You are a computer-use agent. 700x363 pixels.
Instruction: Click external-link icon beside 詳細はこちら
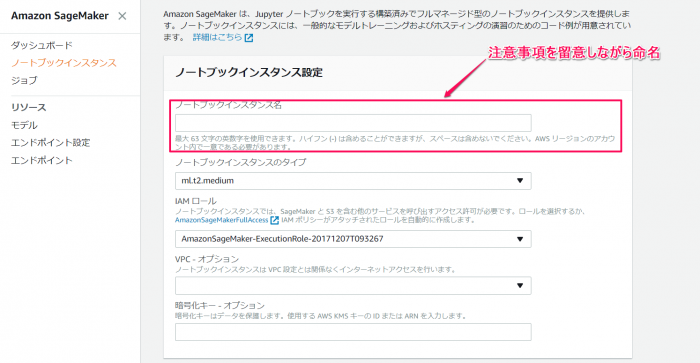pyautogui.click(x=249, y=38)
